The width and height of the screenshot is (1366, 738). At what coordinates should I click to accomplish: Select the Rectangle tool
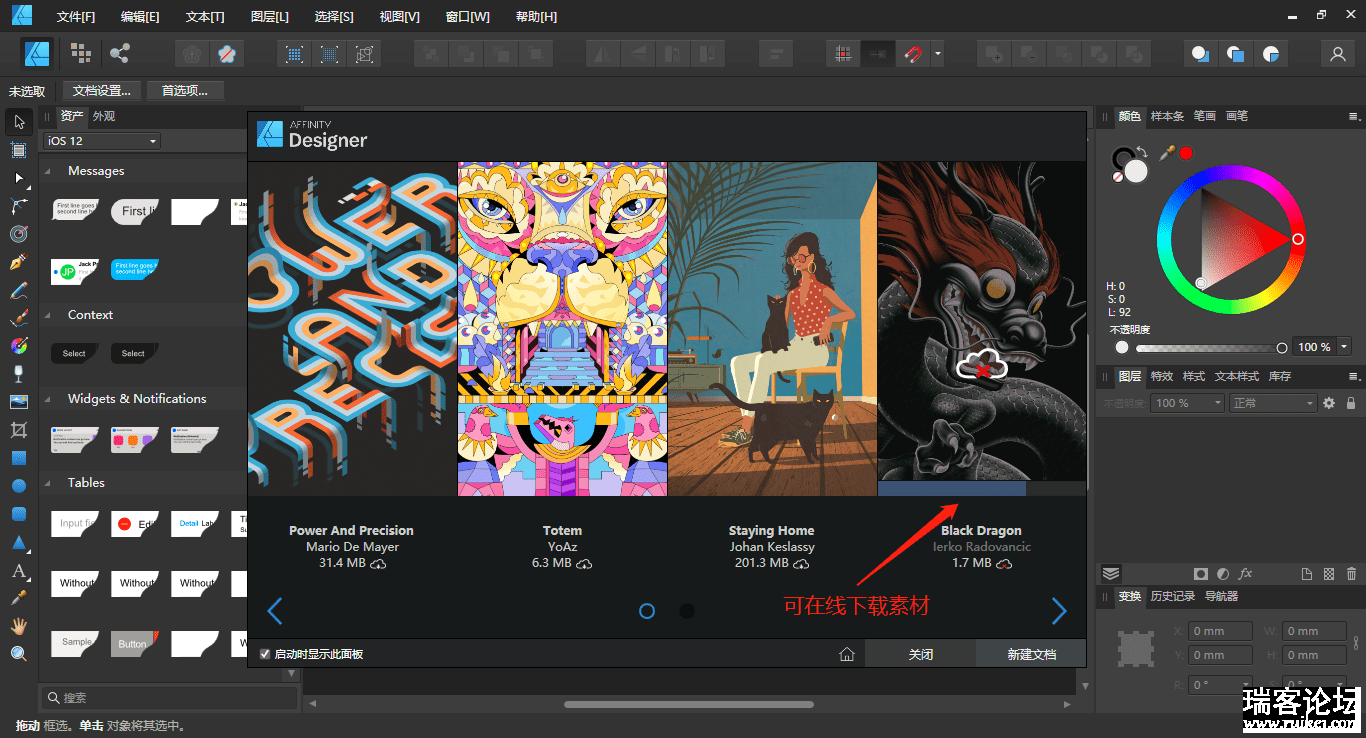tap(19, 458)
